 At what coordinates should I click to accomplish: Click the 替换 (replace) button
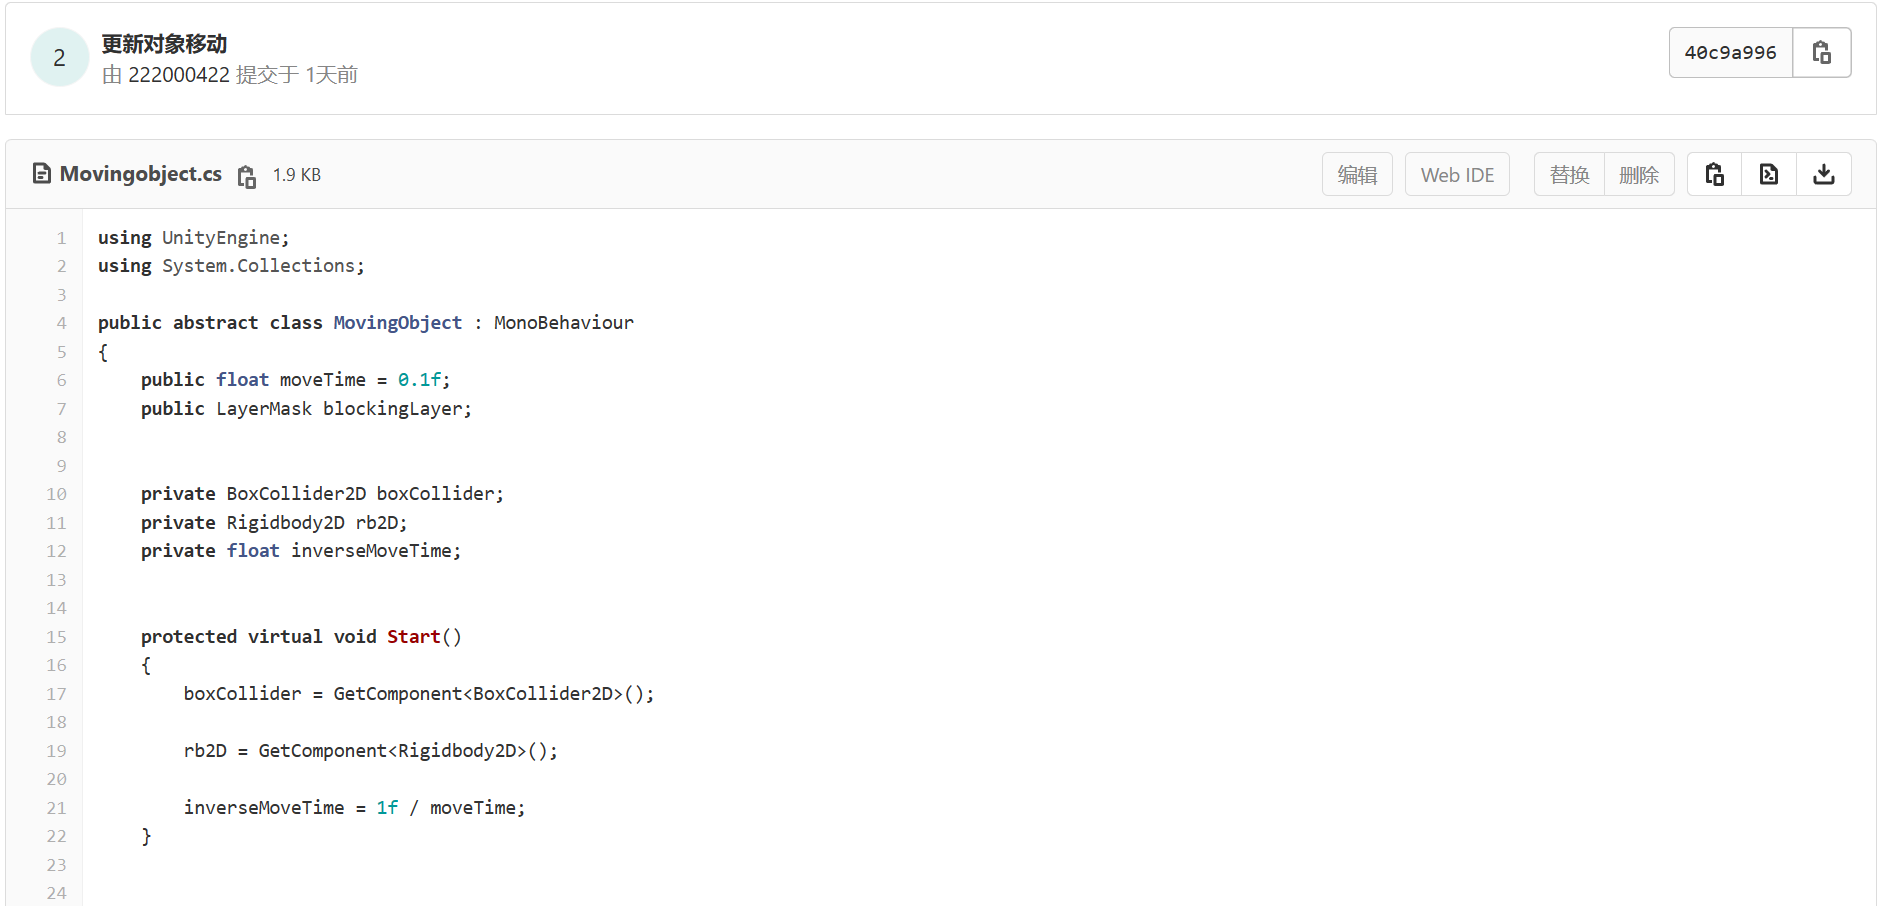pos(1569,175)
